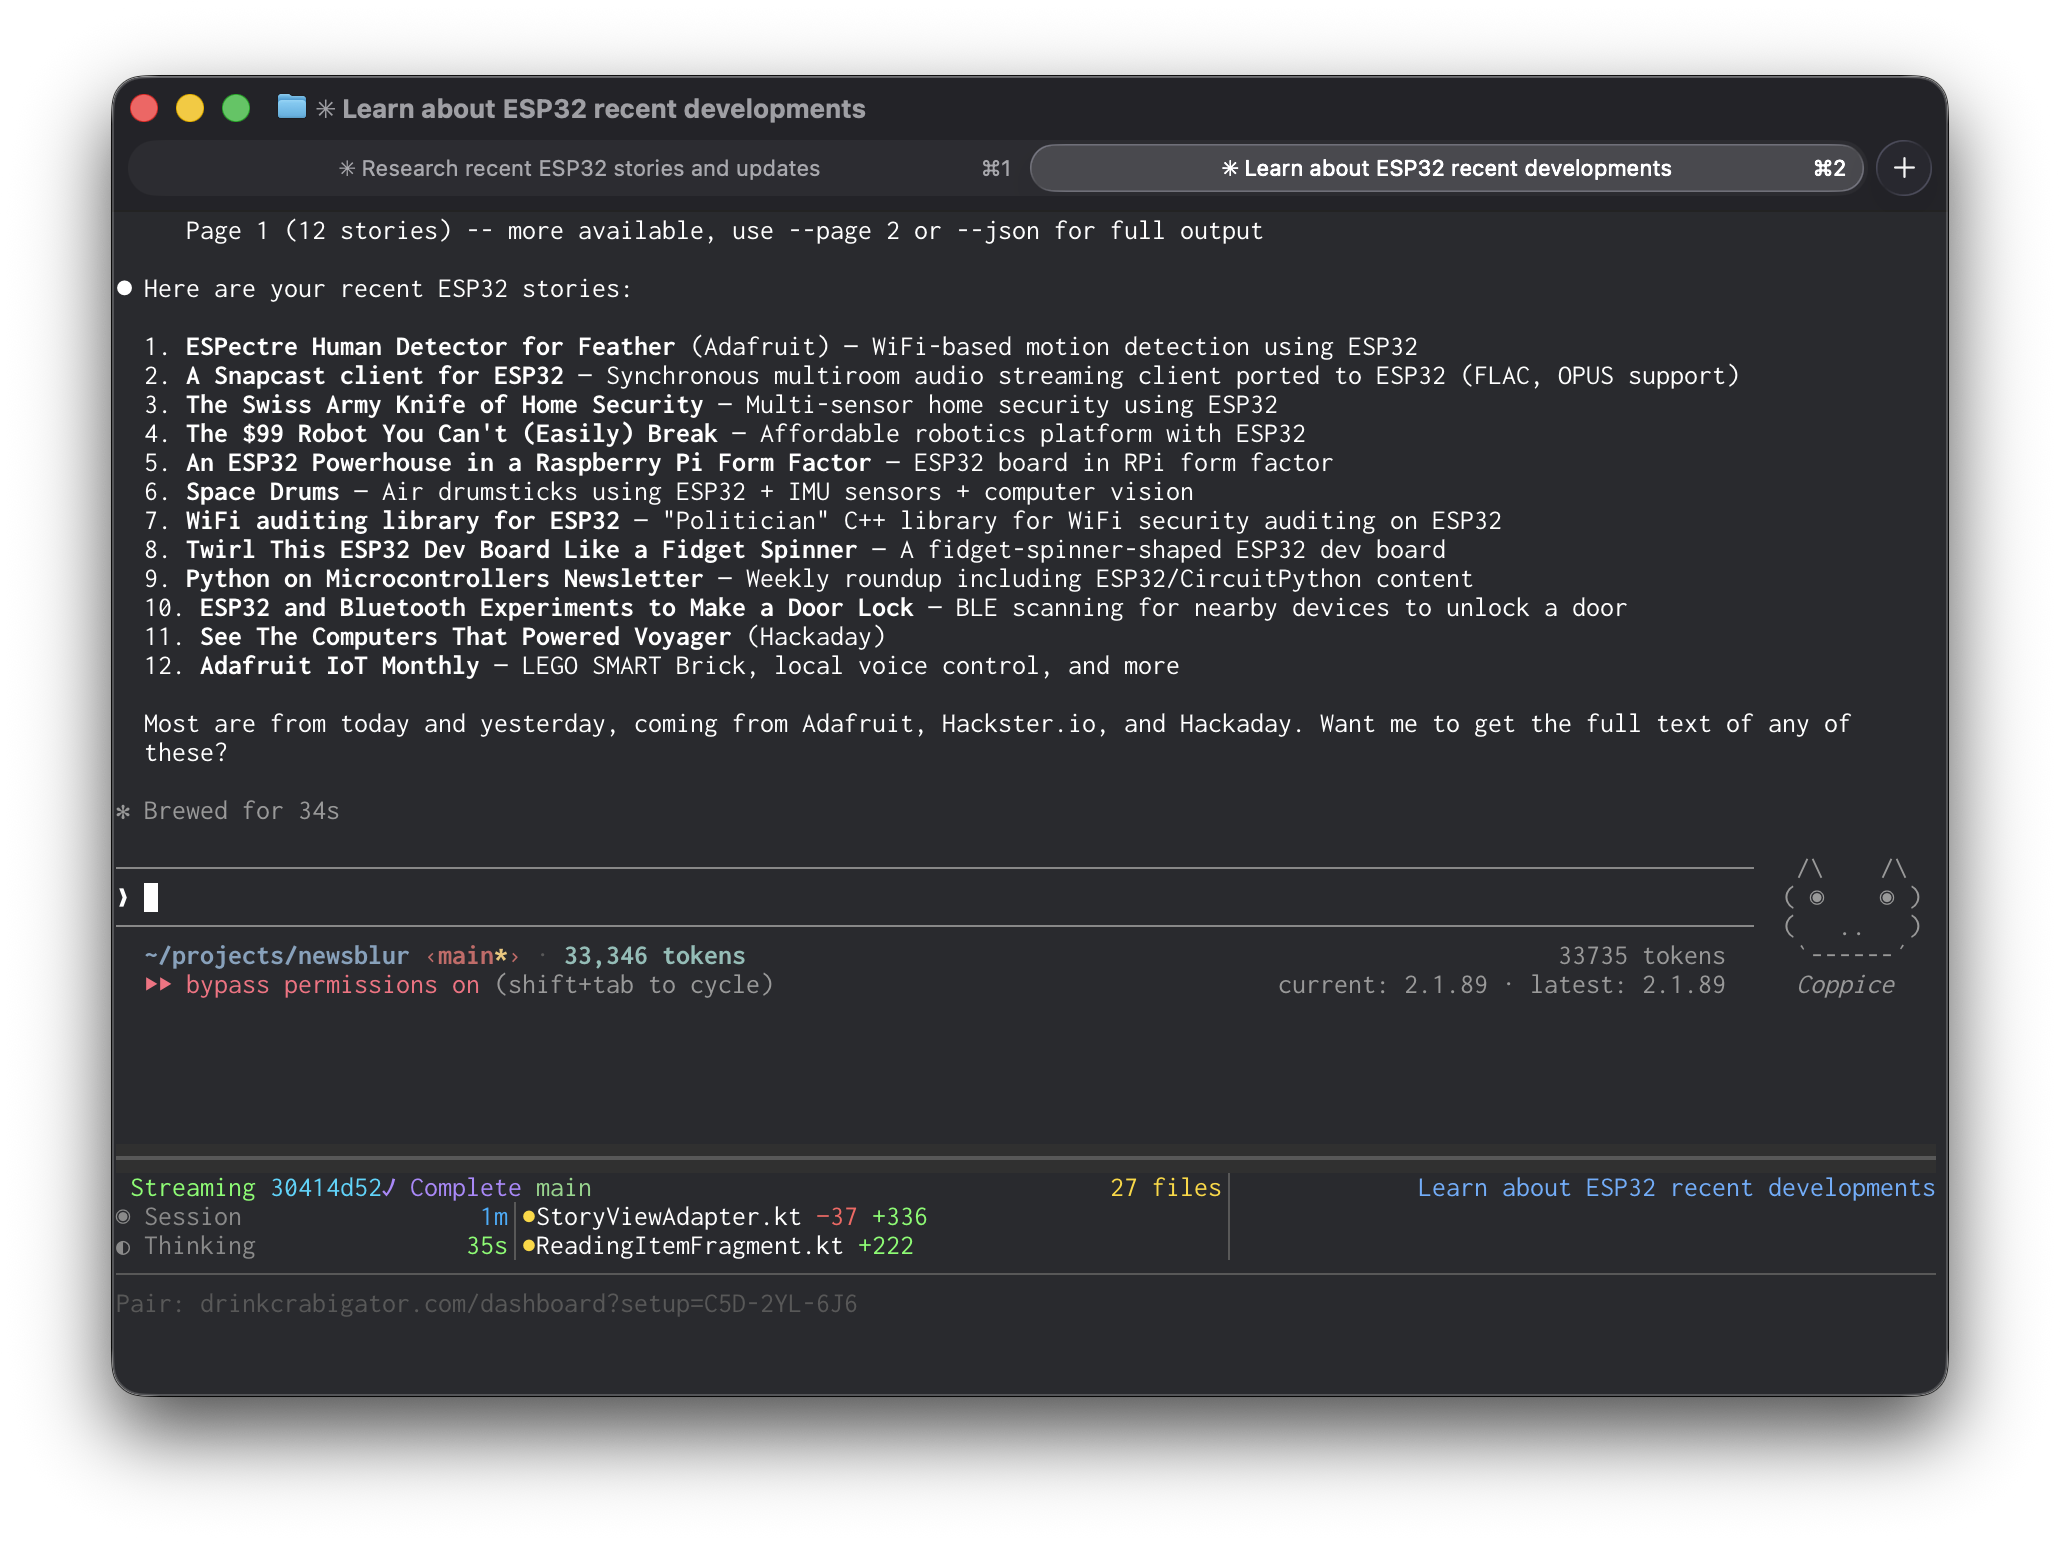Click ReadingItemFragment.kt file entry

690,1246
